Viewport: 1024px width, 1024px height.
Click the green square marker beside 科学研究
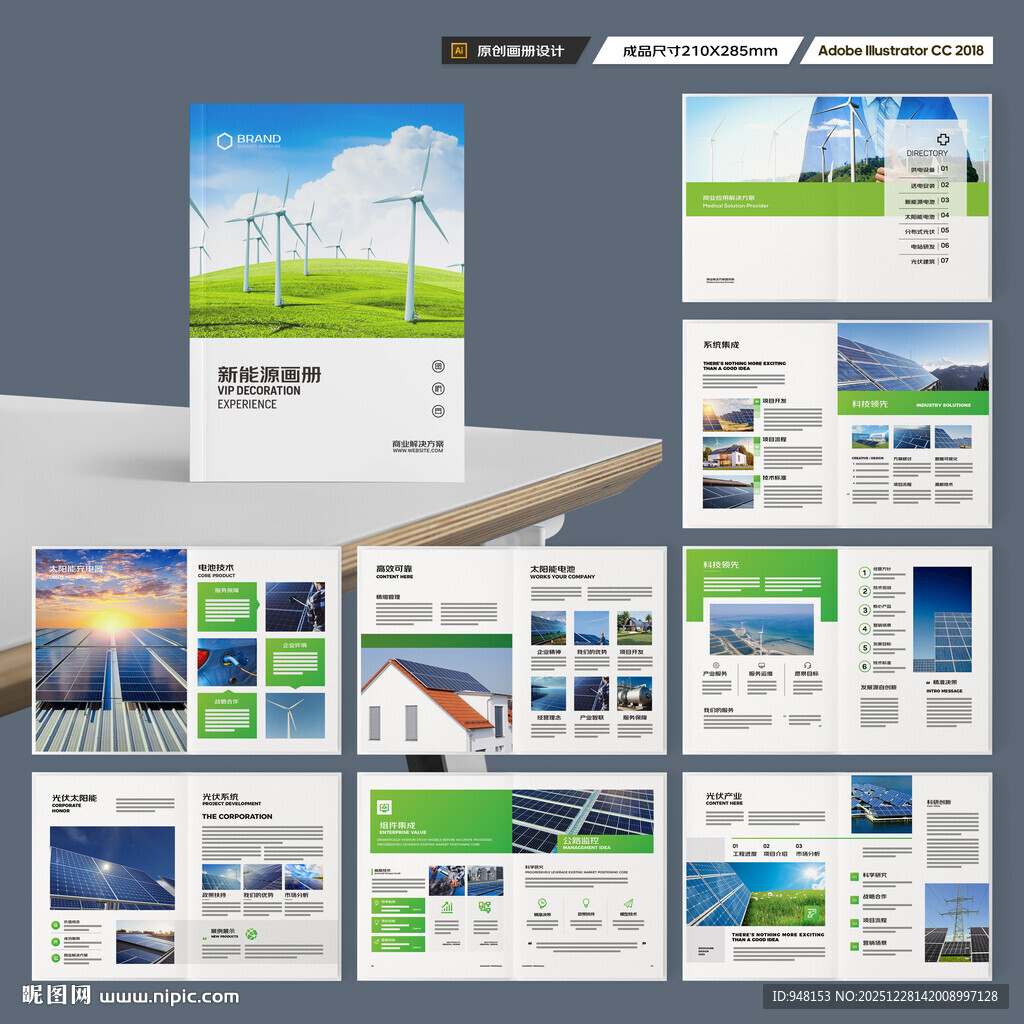(x=854, y=876)
